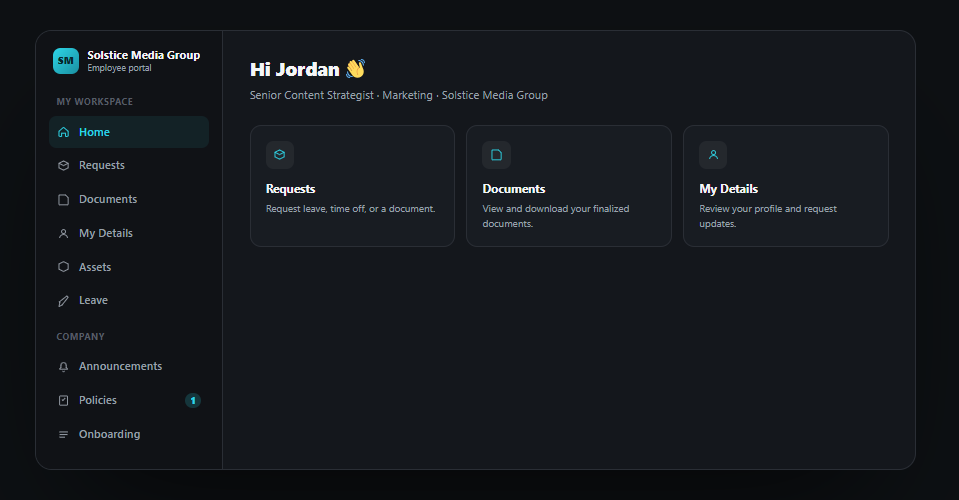The height and width of the screenshot is (500, 959).
Task: Click the Home house icon in sidebar
Action: 64,132
